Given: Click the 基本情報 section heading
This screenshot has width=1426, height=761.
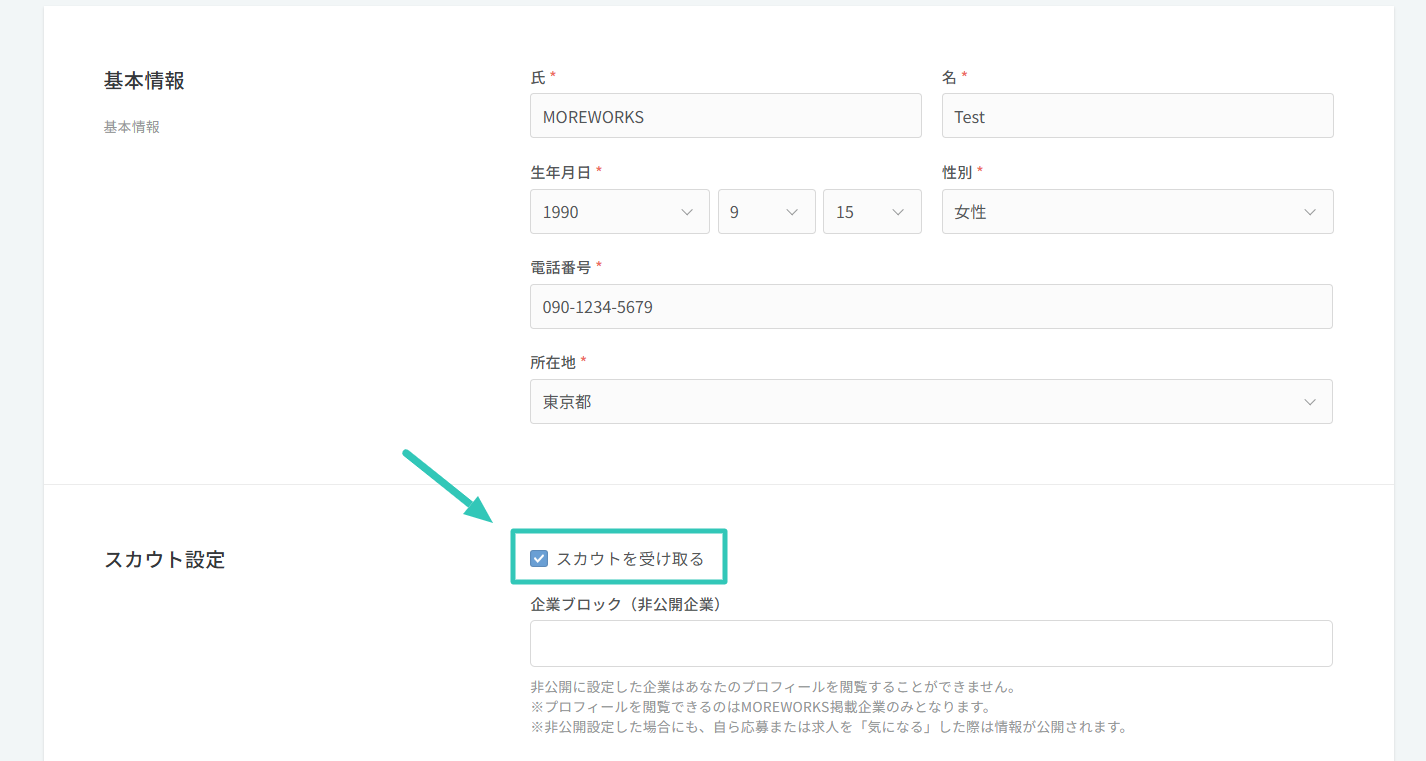Looking at the screenshot, I should point(144,81).
